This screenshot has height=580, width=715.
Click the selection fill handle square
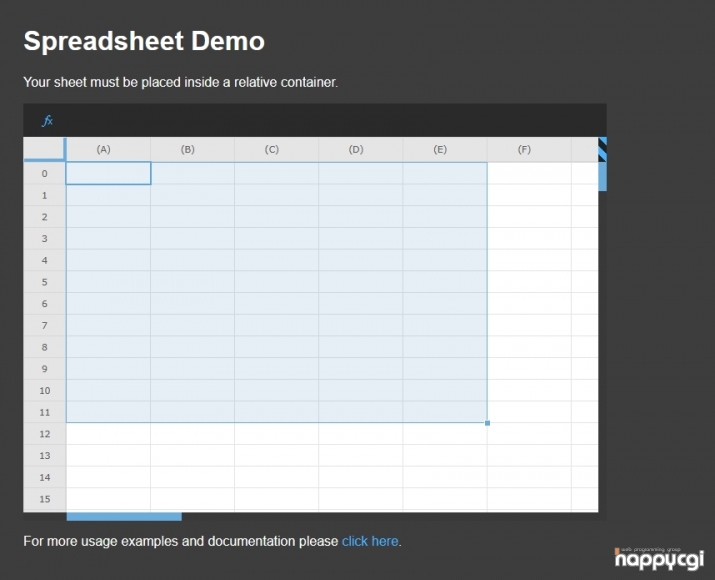tap(487, 423)
